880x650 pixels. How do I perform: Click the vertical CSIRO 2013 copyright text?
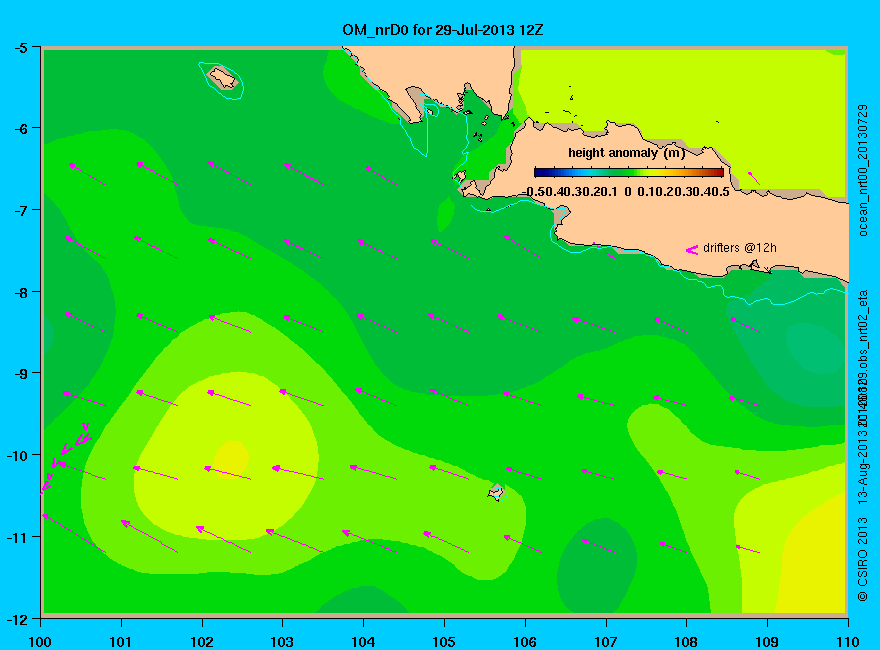click(x=863, y=559)
